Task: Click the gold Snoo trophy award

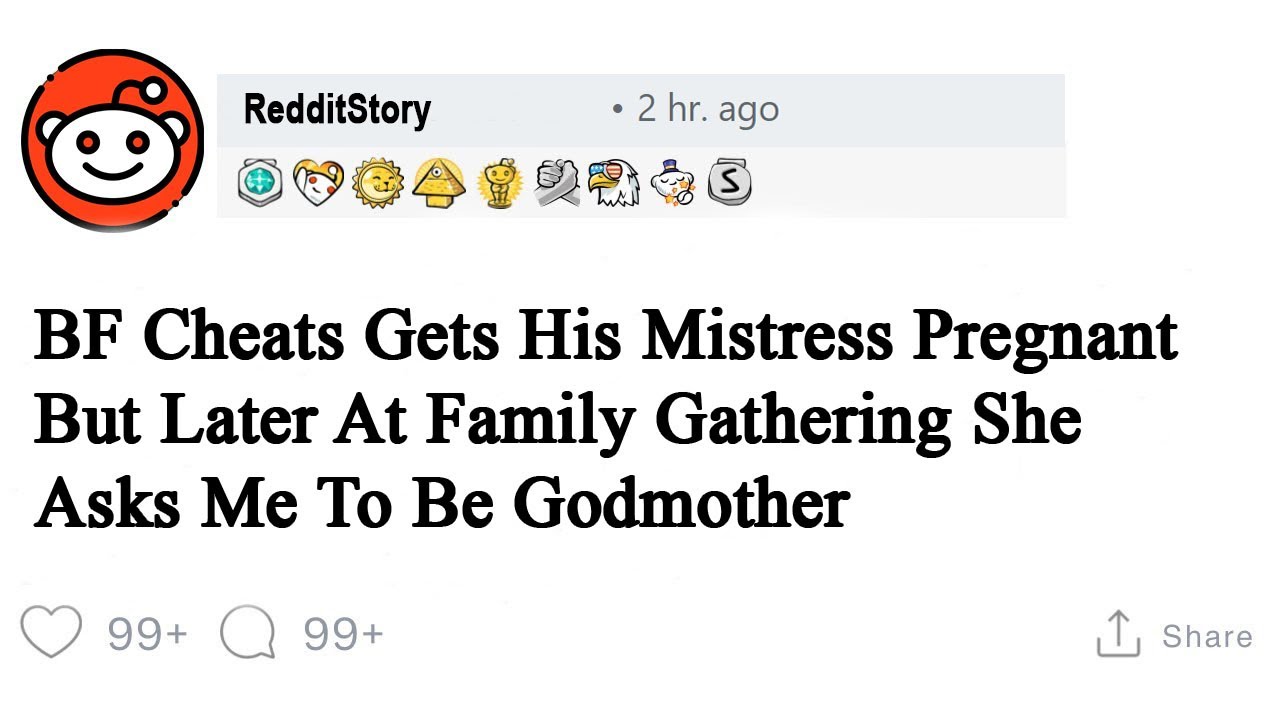Action: [x=496, y=184]
